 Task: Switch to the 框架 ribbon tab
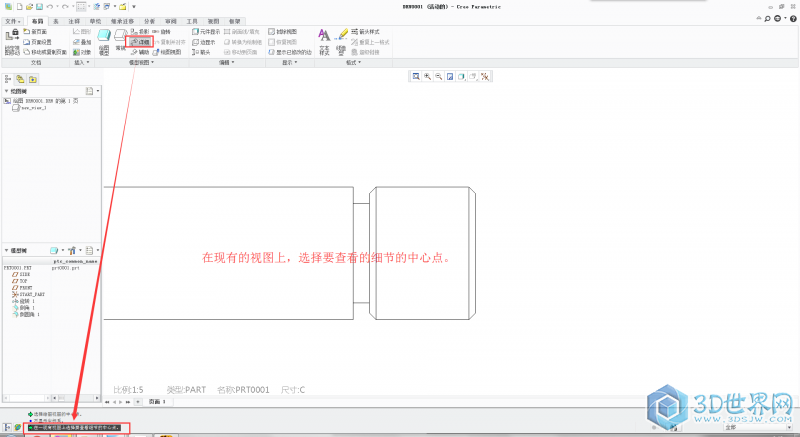(x=235, y=21)
